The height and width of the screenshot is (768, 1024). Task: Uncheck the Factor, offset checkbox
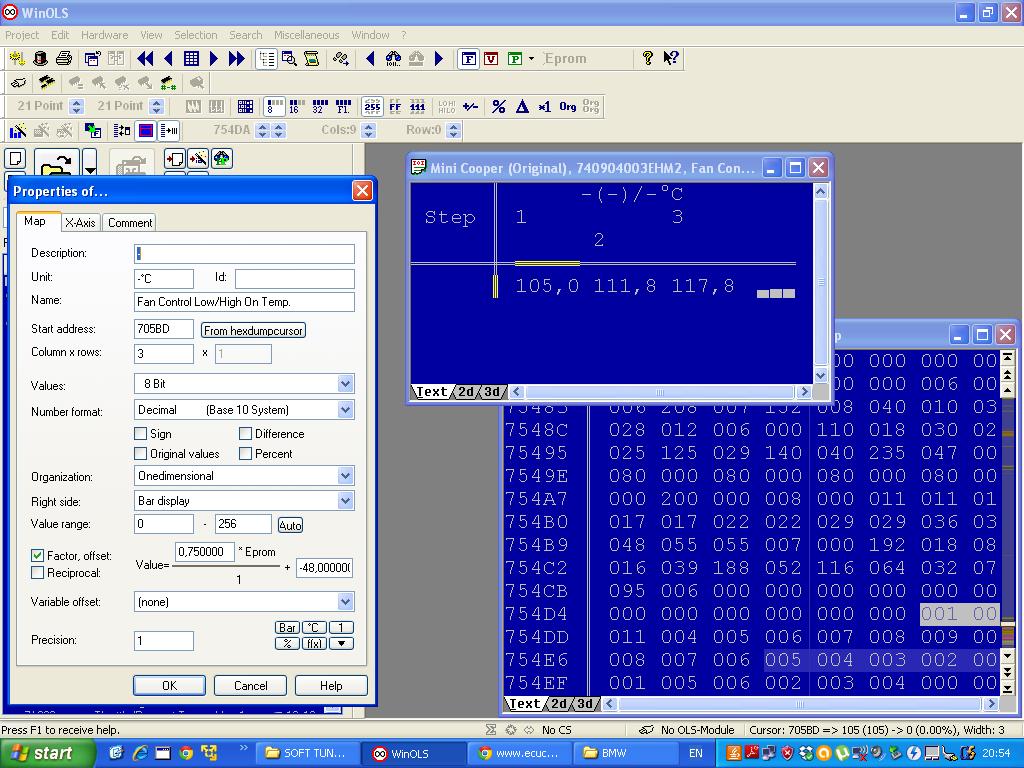[37, 555]
